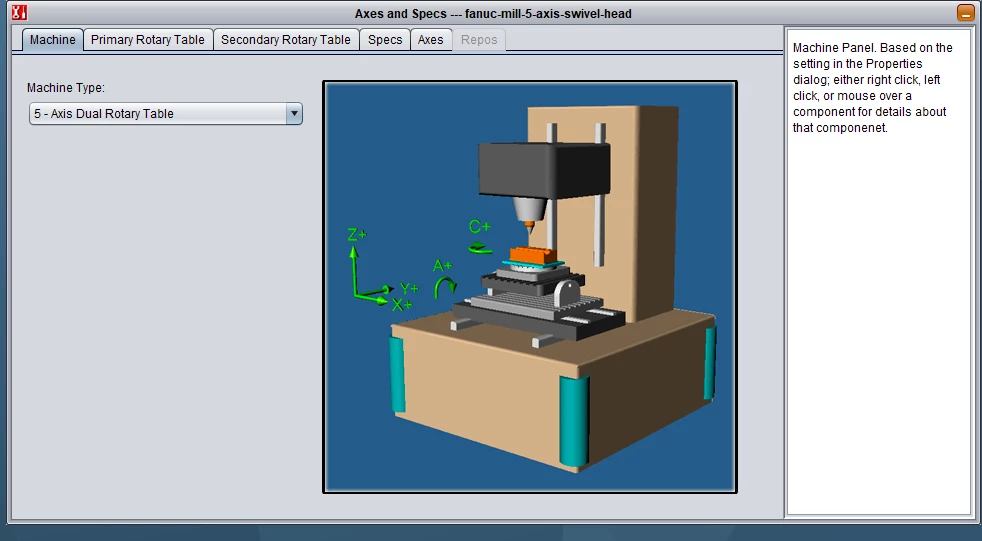Viewport: 982px width, 541px height.
Task: Click the Z+ axis arrow
Action: 354,269
